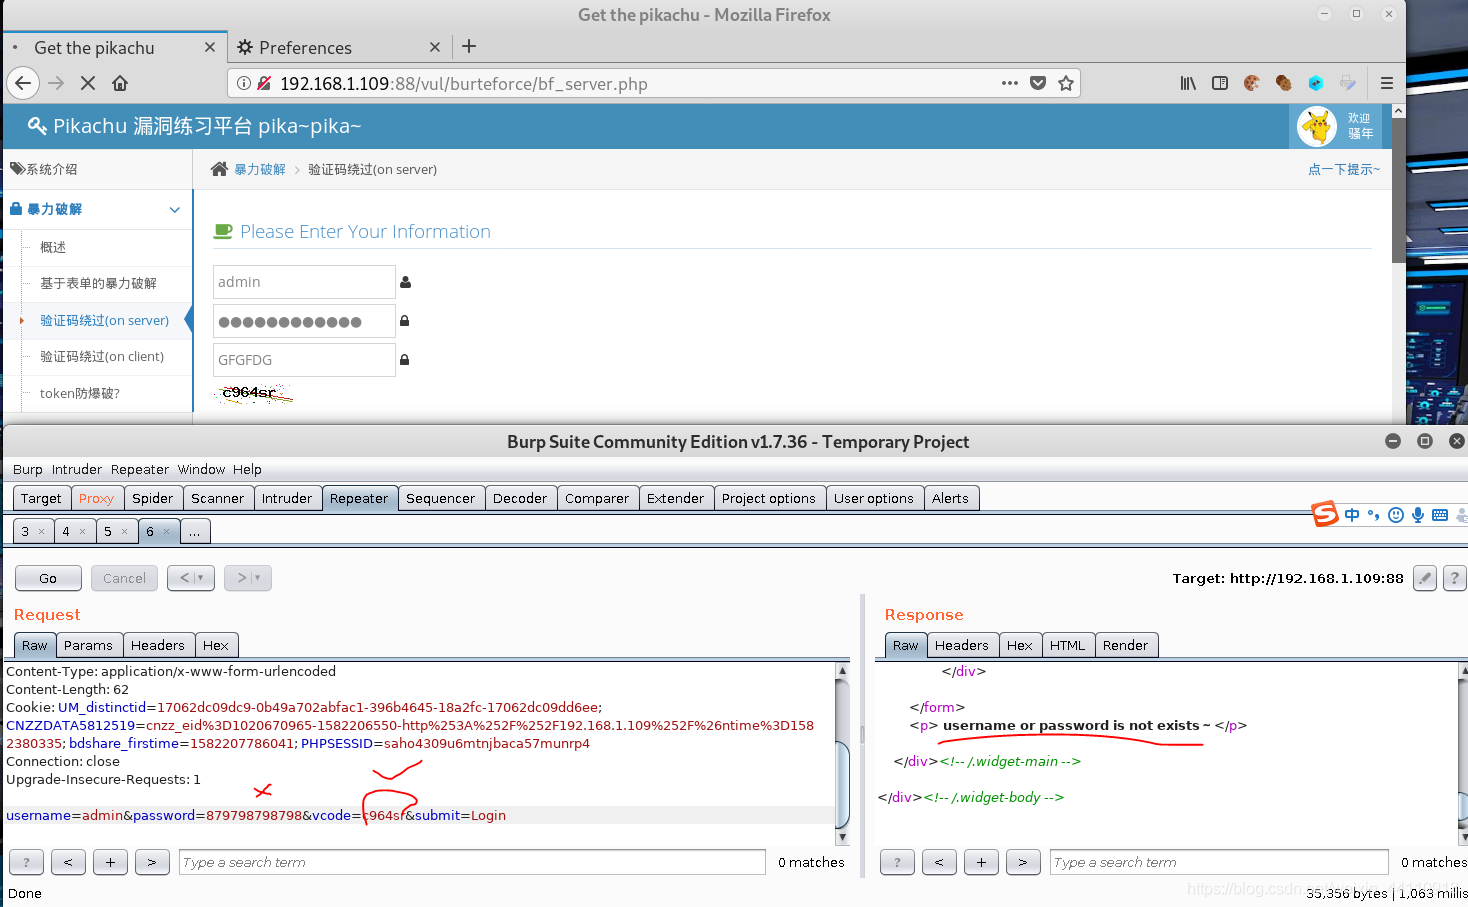This screenshot has height=907, width=1468.
Task: Switch response view to Render
Action: click(x=1125, y=645)
